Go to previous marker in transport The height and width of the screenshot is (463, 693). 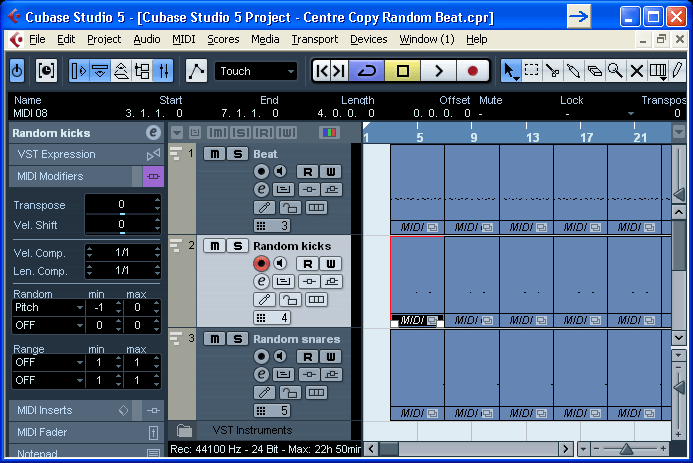(x=322, y=71)
